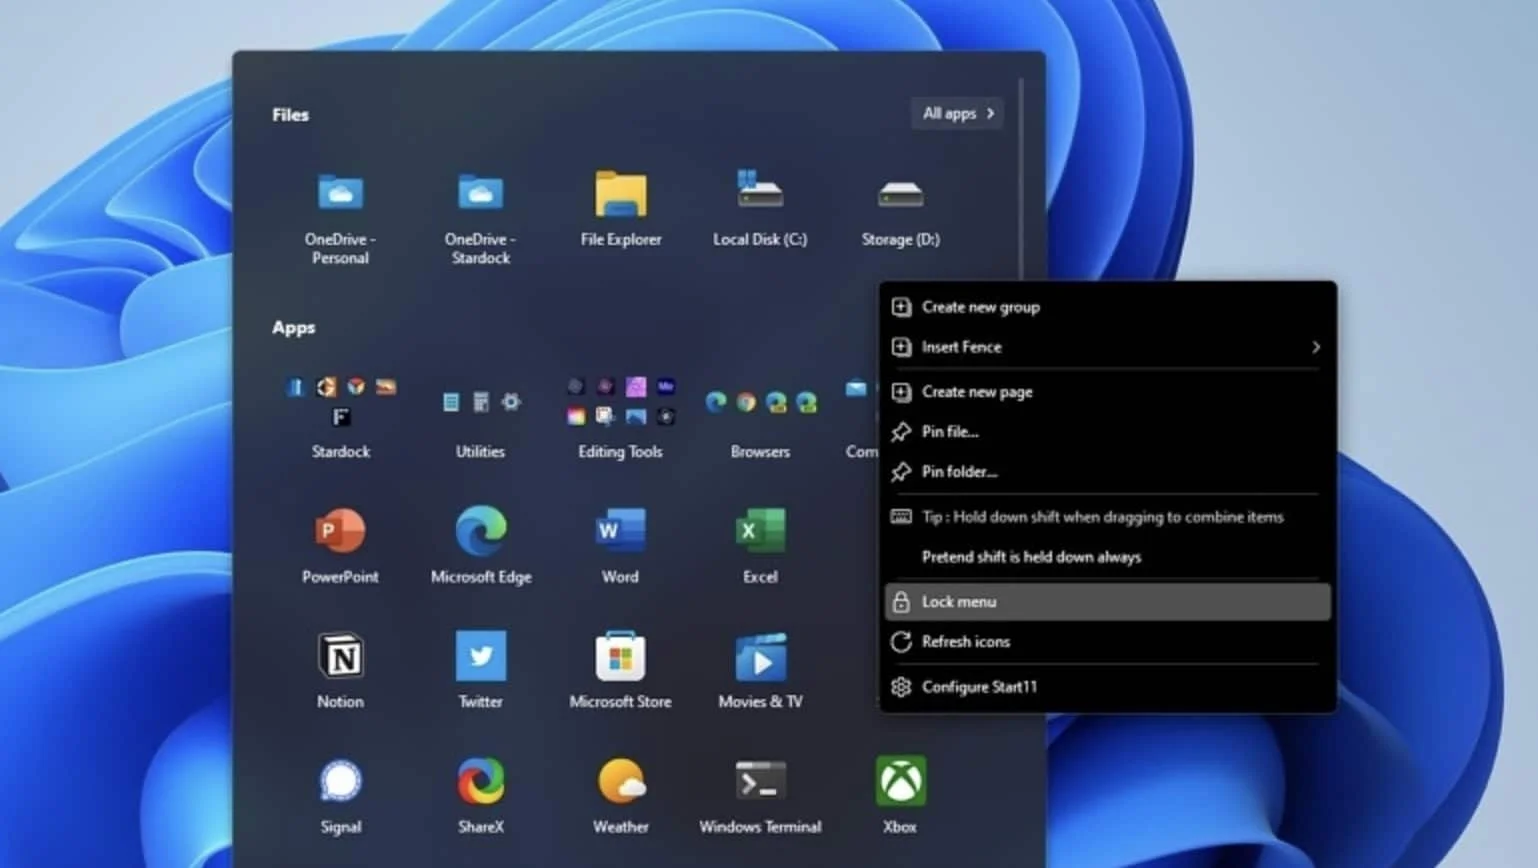Launch Signal
Viewport: 1538px width, 868px height.
click(x=340, y=795)
